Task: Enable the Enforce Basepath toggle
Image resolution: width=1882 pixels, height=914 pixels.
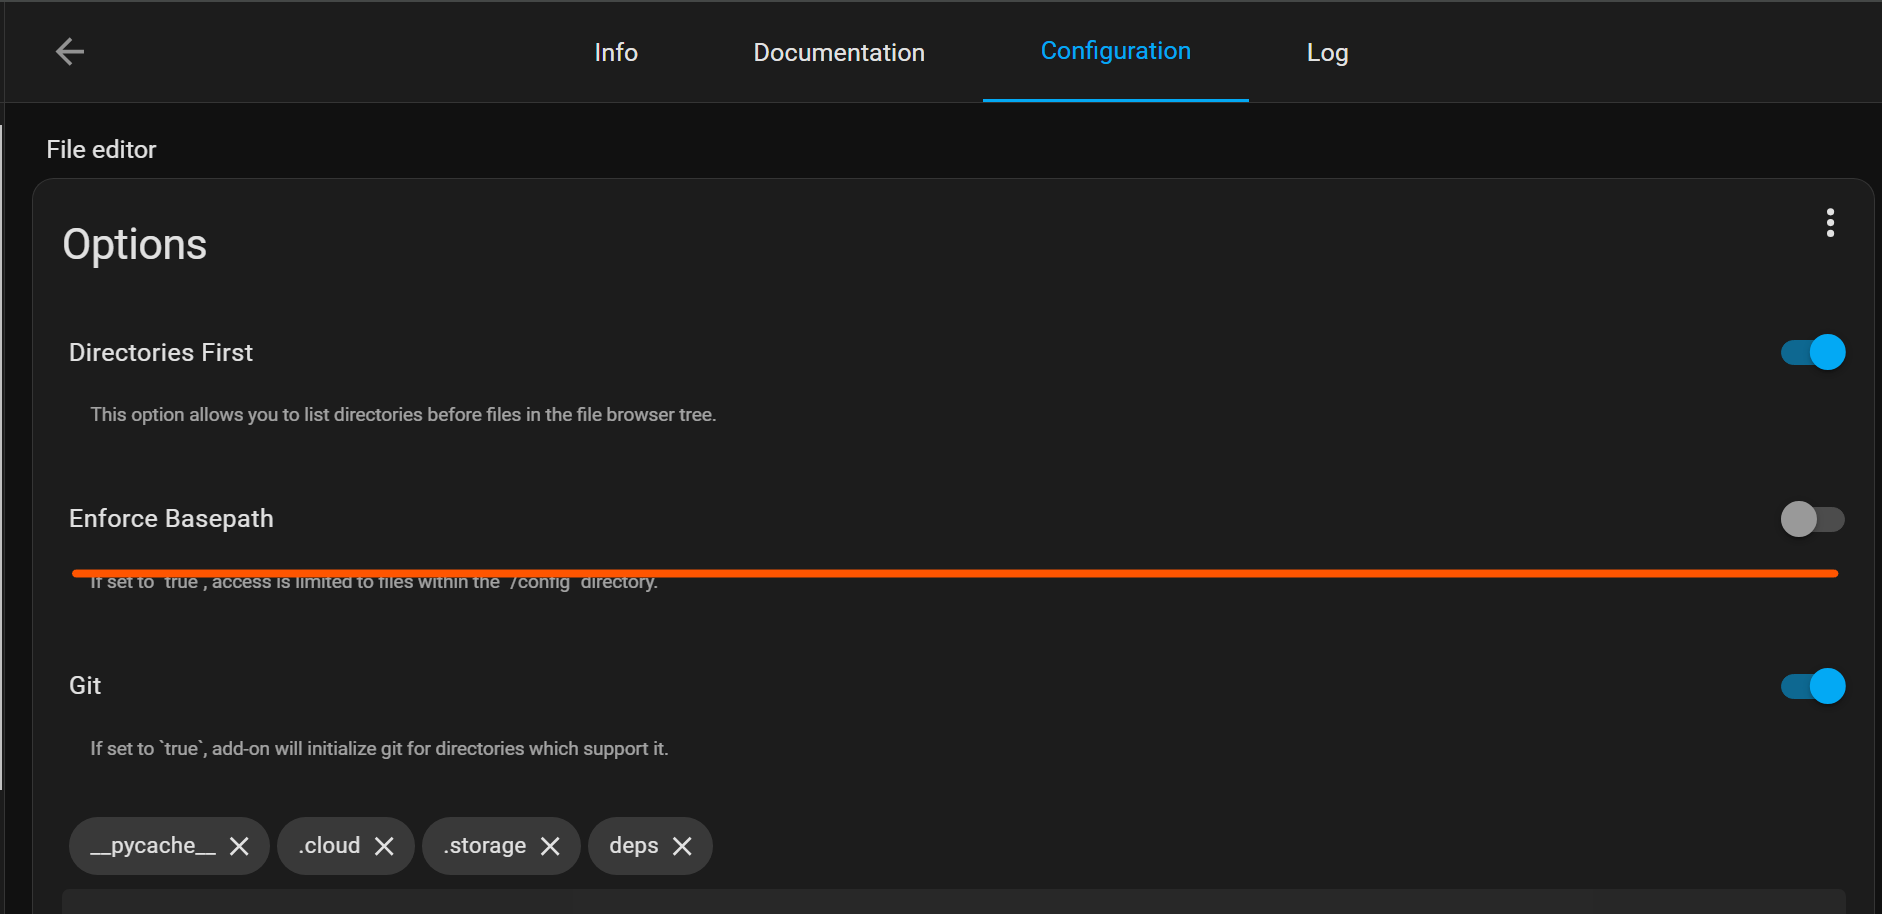Action: (x=1812, y=519)
